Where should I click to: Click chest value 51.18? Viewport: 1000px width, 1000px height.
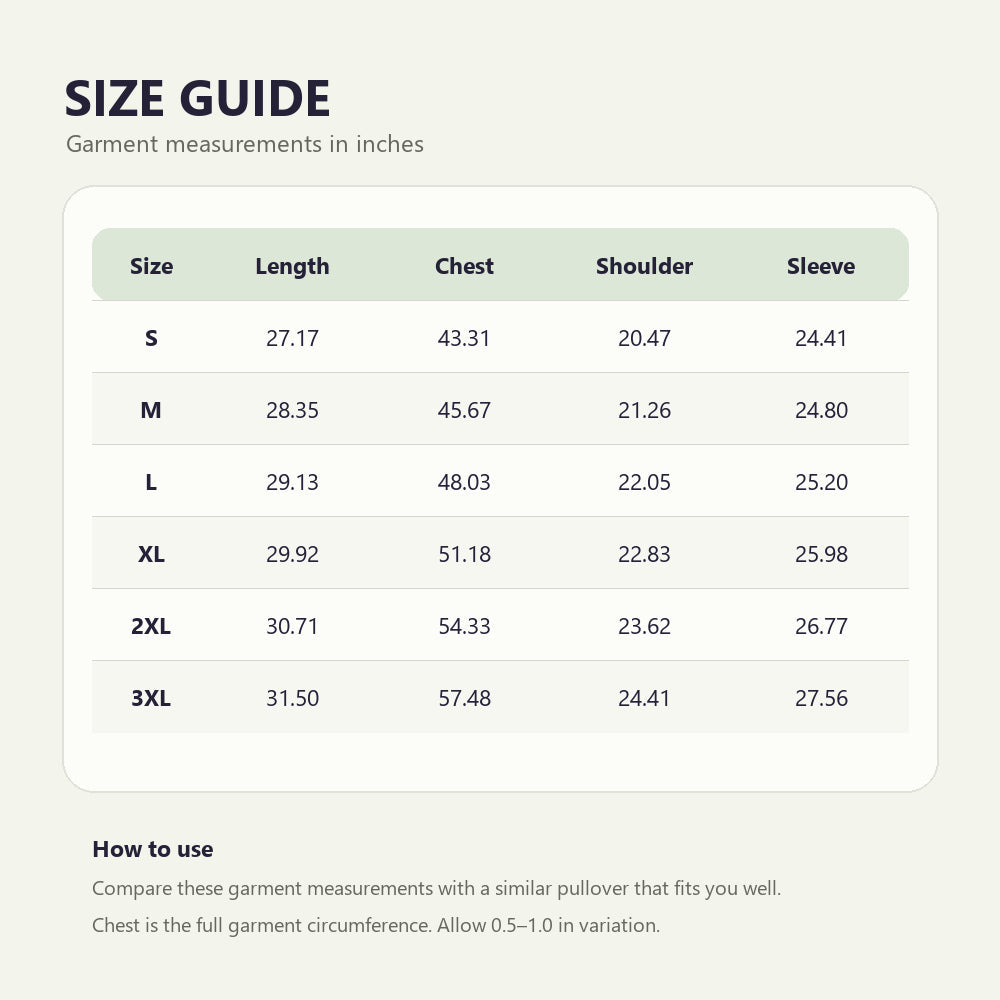[x=464, y=554]
